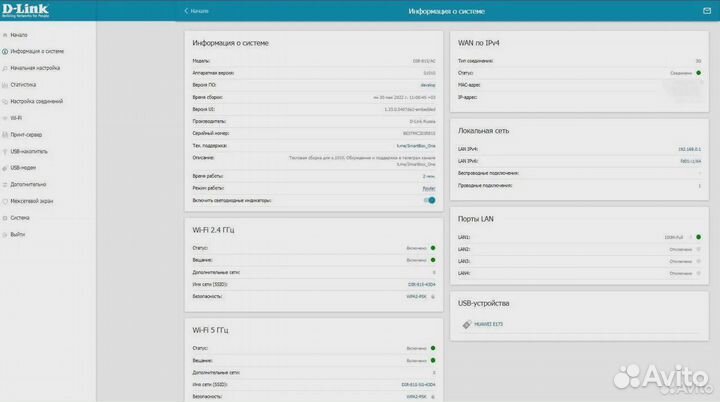This screenshot has height=402, width=720.
Task: Click the Межсетевой экран shield icon
Action: point(5,200)
